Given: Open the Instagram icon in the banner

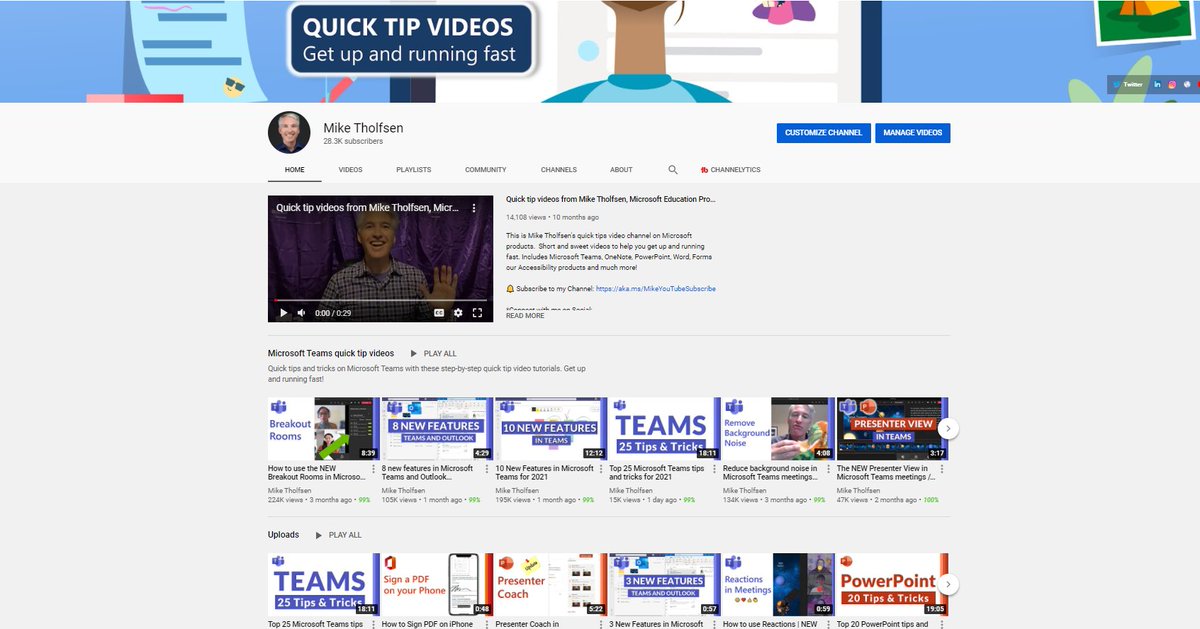Looking at the screenshot, I should tap(1172, 84).
